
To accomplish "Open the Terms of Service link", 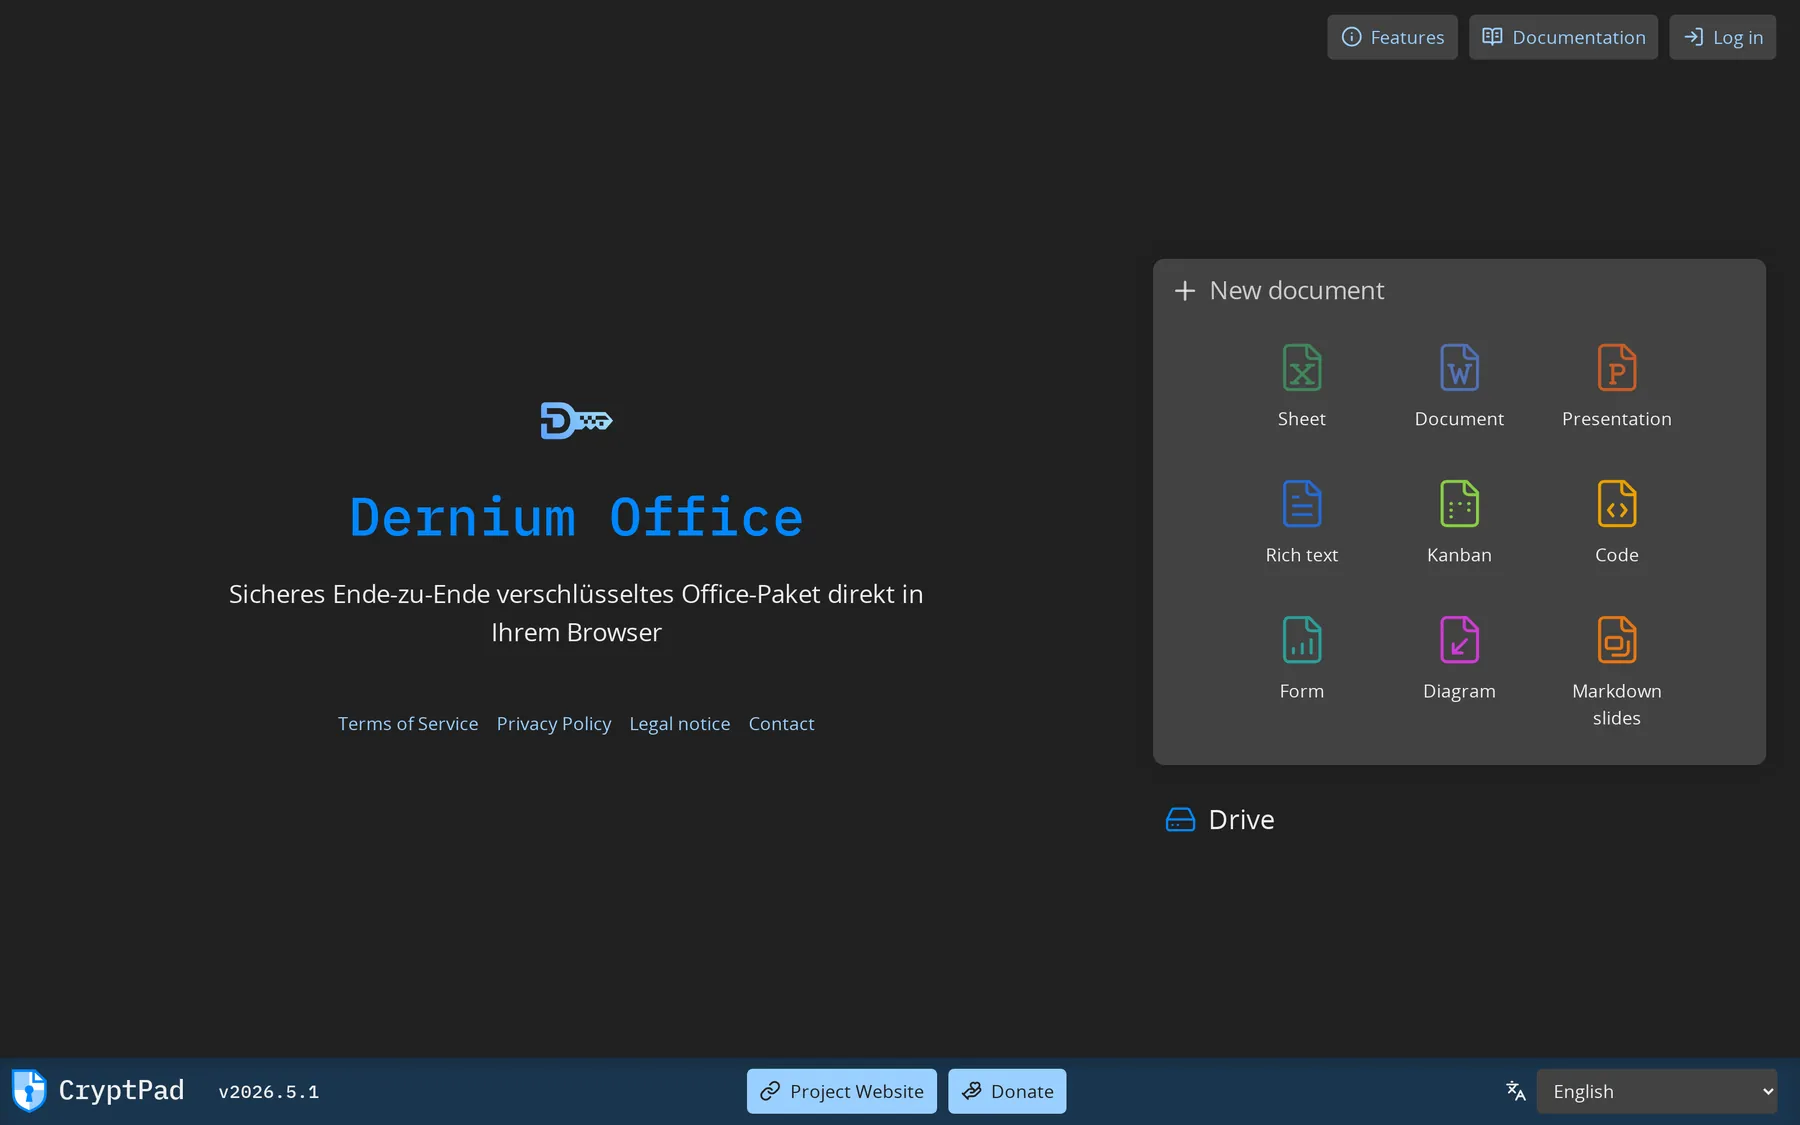I will click(408, 723).
